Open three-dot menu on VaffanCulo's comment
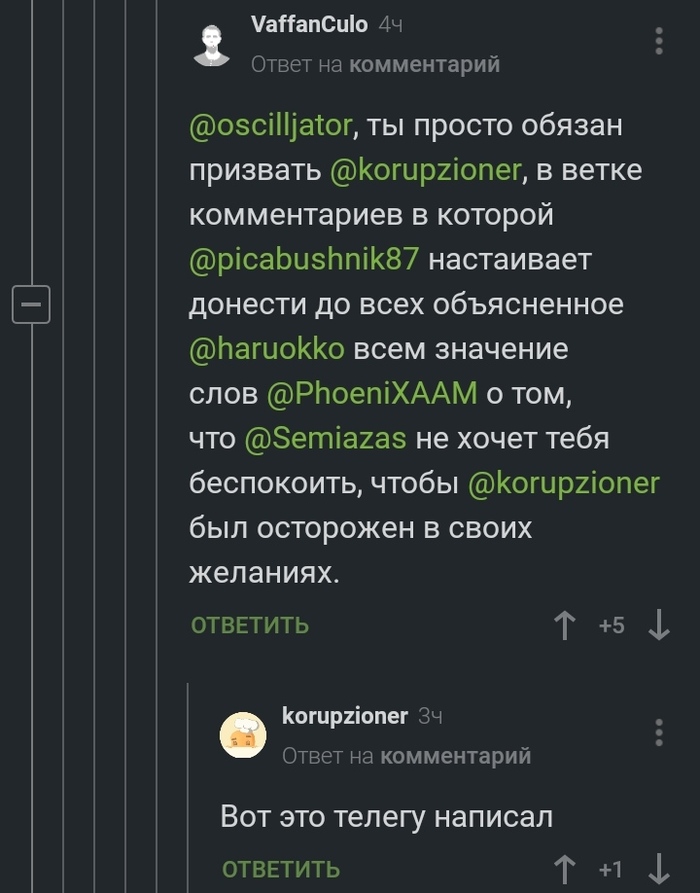The width and height of the screenshot is (700, 893). click(x=658, y=41)
